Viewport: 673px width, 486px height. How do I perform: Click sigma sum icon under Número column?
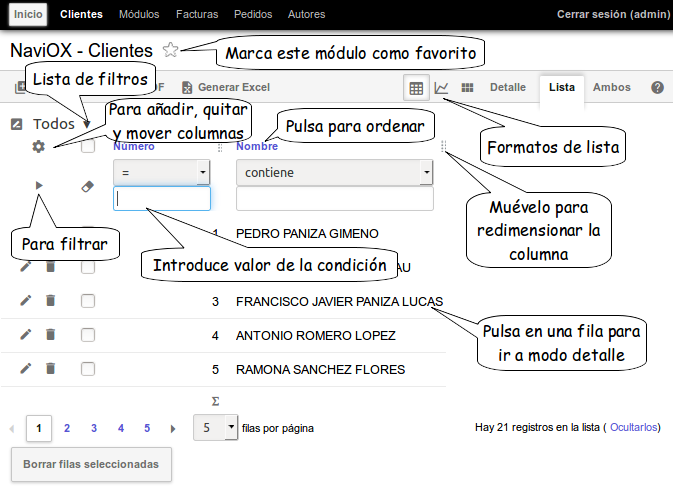click(215, 401)
